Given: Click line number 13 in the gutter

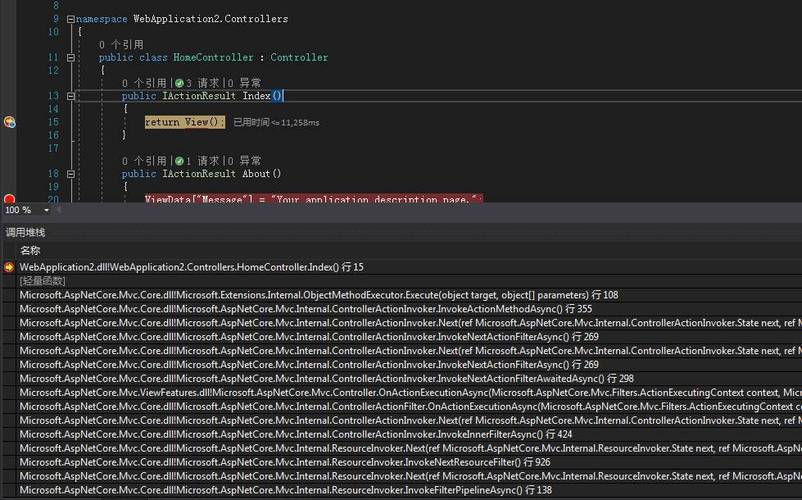Looking at the screenshot, I should 53,96.
